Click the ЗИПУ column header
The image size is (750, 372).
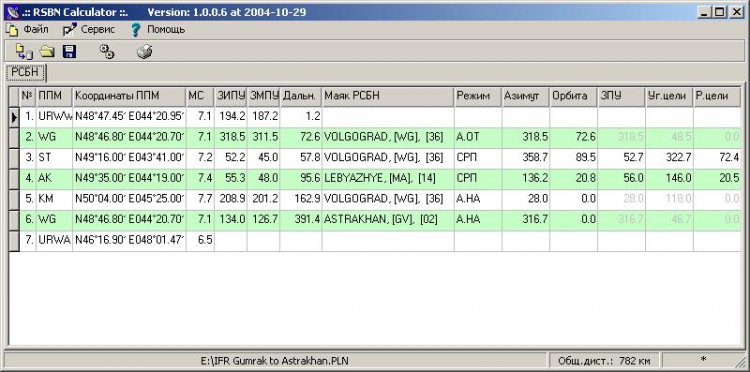click(x=231, y=97)
